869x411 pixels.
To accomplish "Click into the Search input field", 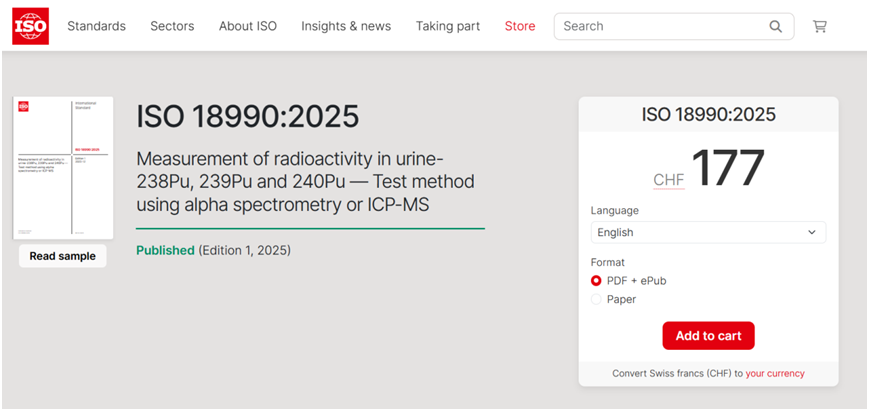I will pyautogui.click(x=660, y=26).
